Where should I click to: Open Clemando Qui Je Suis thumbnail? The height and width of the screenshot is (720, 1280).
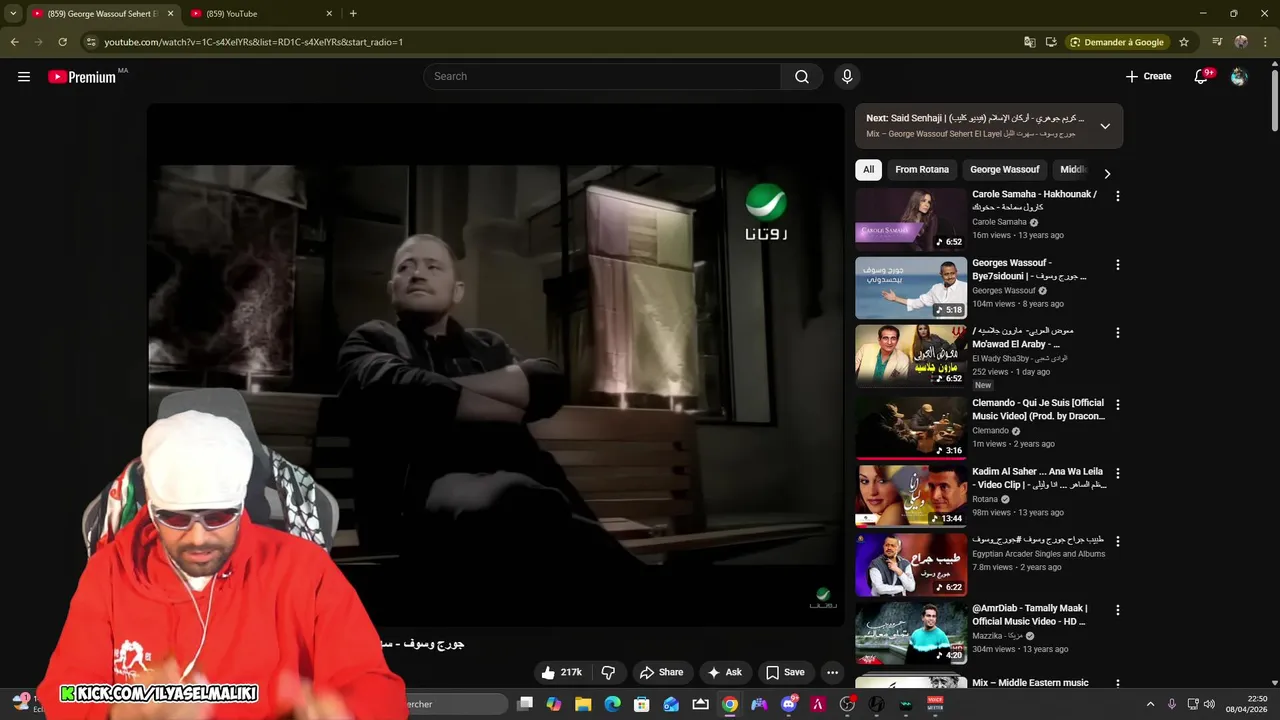coord(911,427)
